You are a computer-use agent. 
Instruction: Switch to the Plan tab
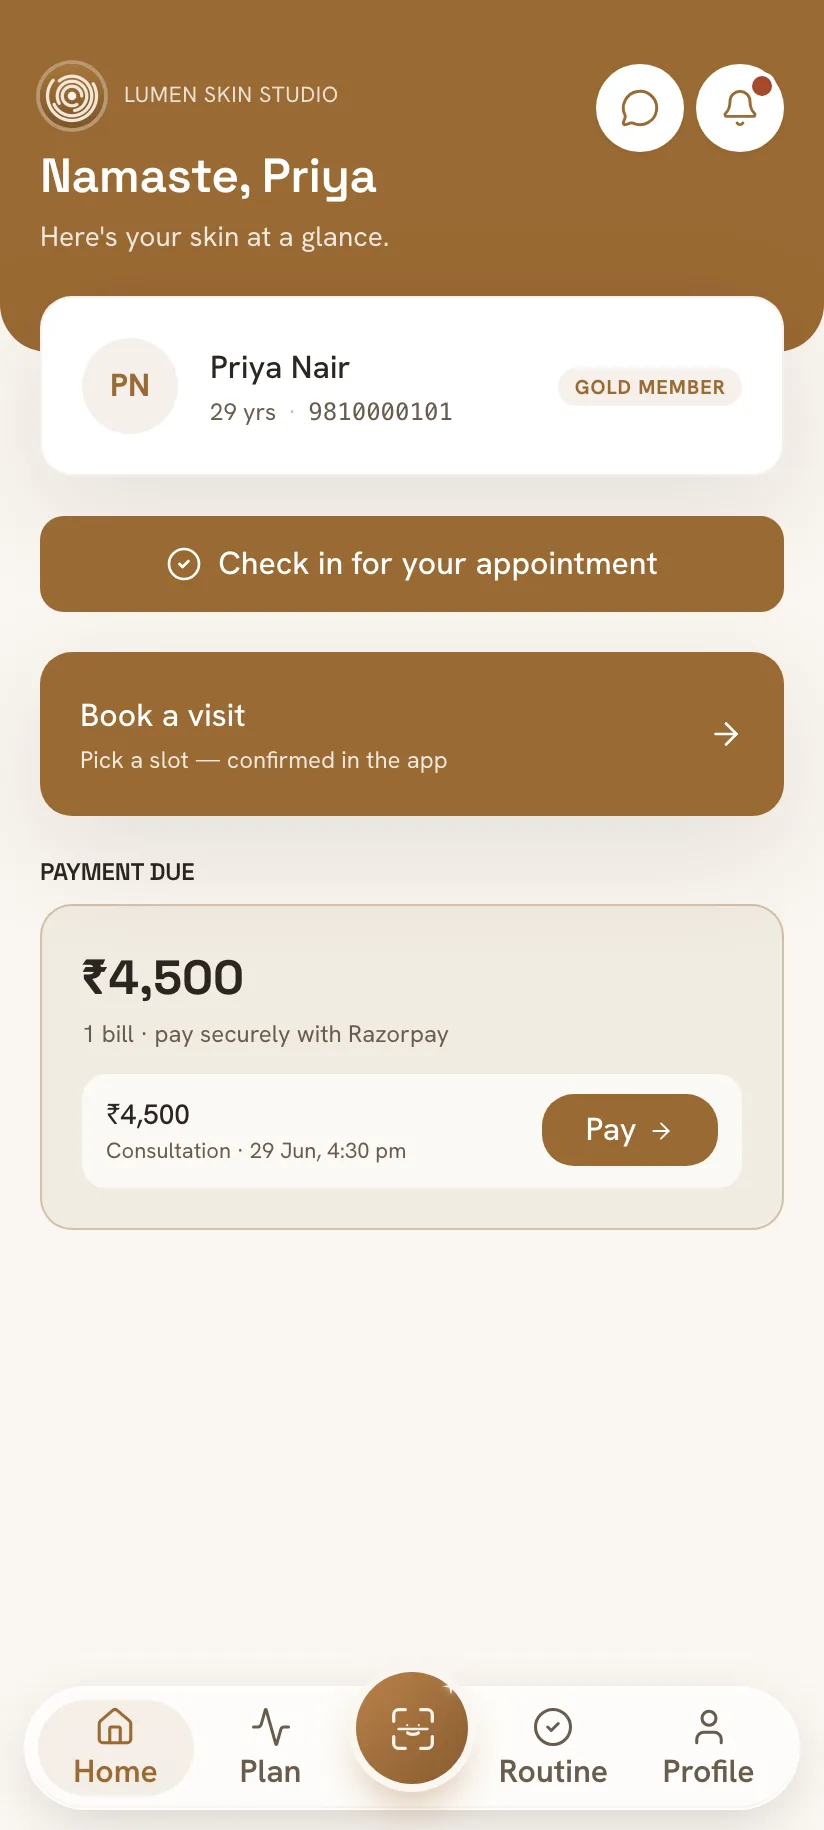[270, 1746]
